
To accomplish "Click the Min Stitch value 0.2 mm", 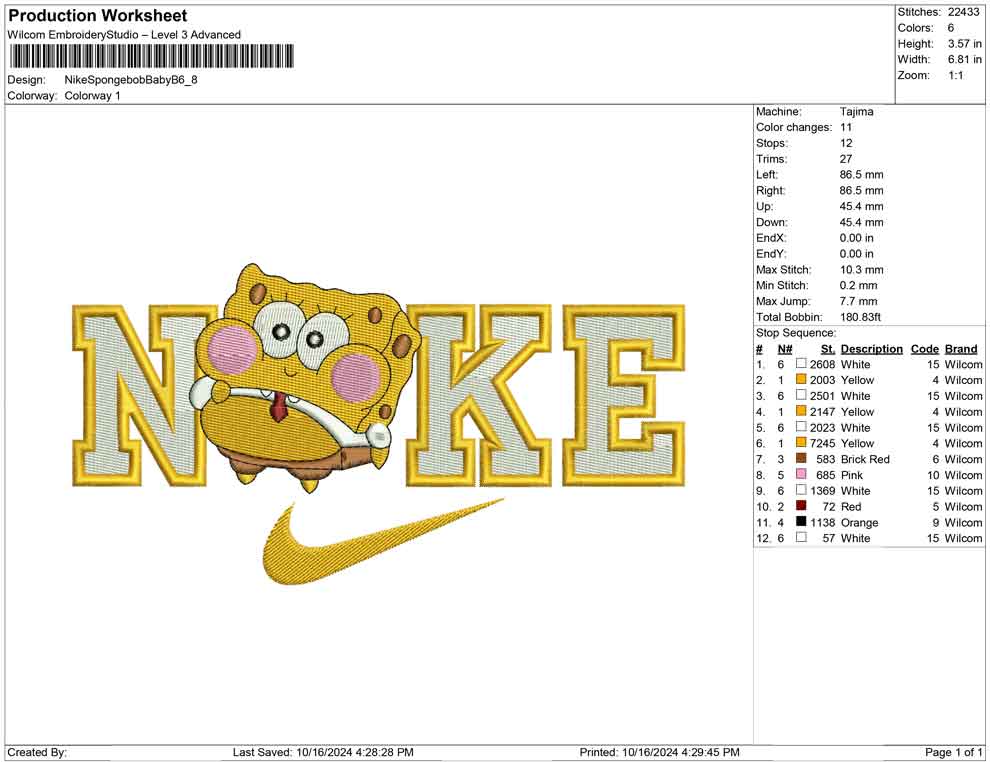I will pyautogui.click(x=859, y=285).
